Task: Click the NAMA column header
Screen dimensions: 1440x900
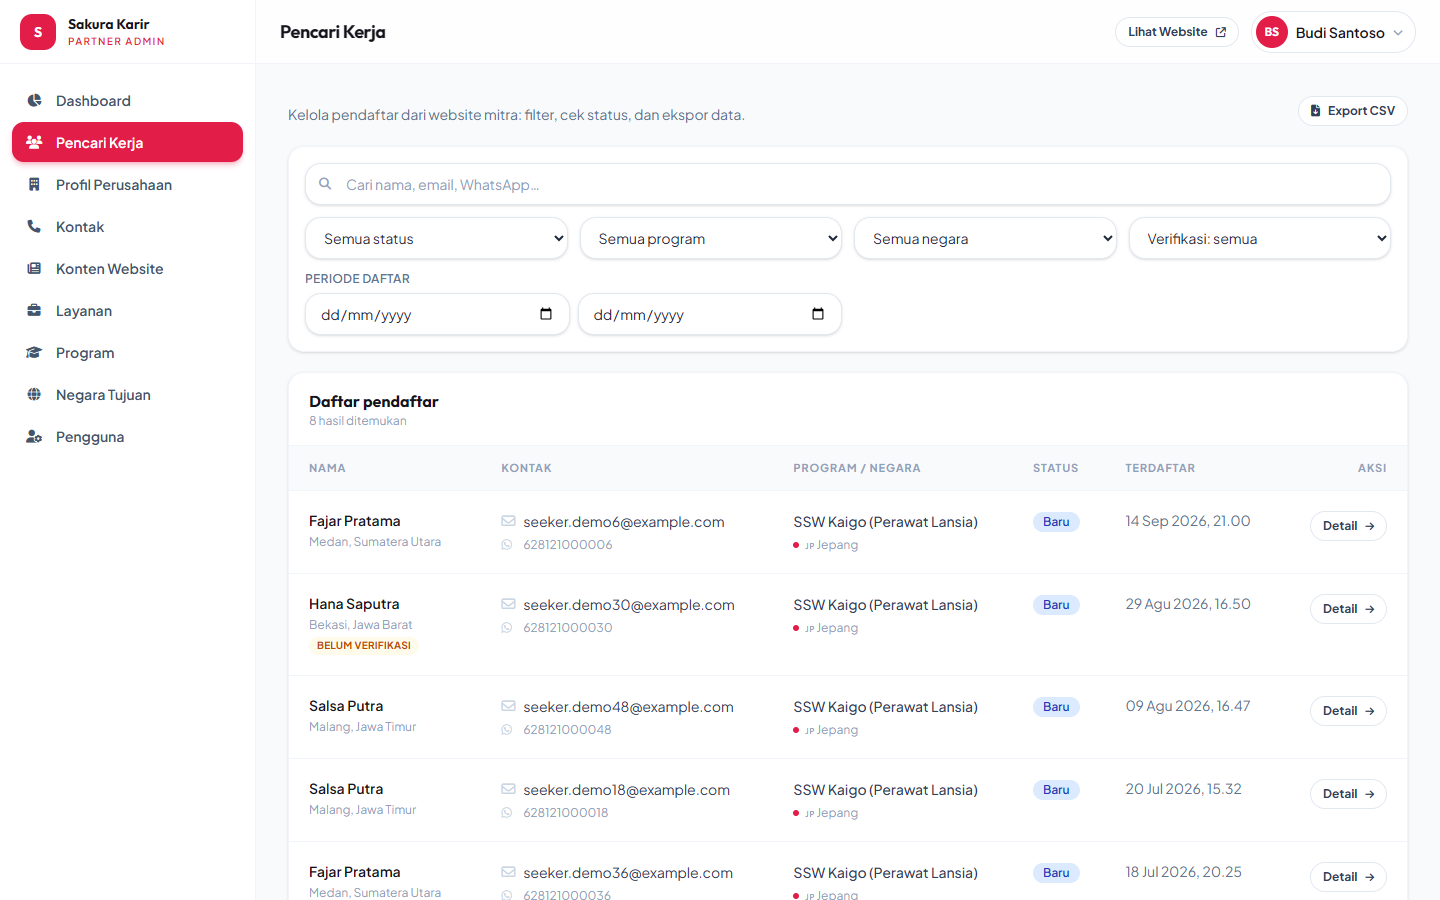Action: 327,468
